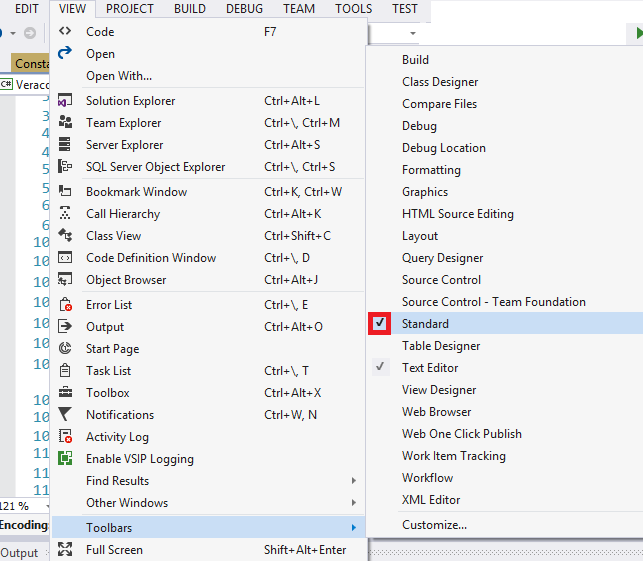Click the Solution Explorer icon
Viewport: 643px width, 561px height.
point(65,100)
